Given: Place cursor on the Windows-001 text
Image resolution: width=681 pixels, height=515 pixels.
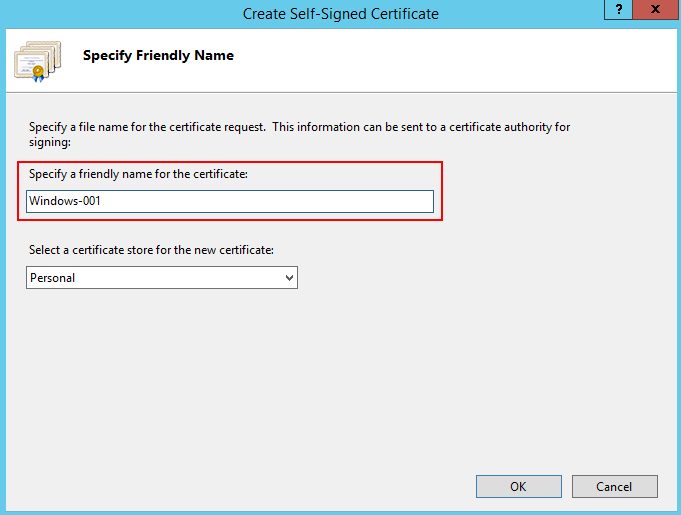Looking at the screenshot, I should coord(65,201).
